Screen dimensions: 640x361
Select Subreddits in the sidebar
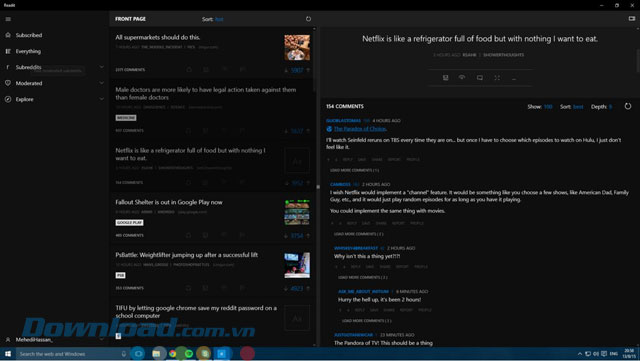click(x=28, y=67)
